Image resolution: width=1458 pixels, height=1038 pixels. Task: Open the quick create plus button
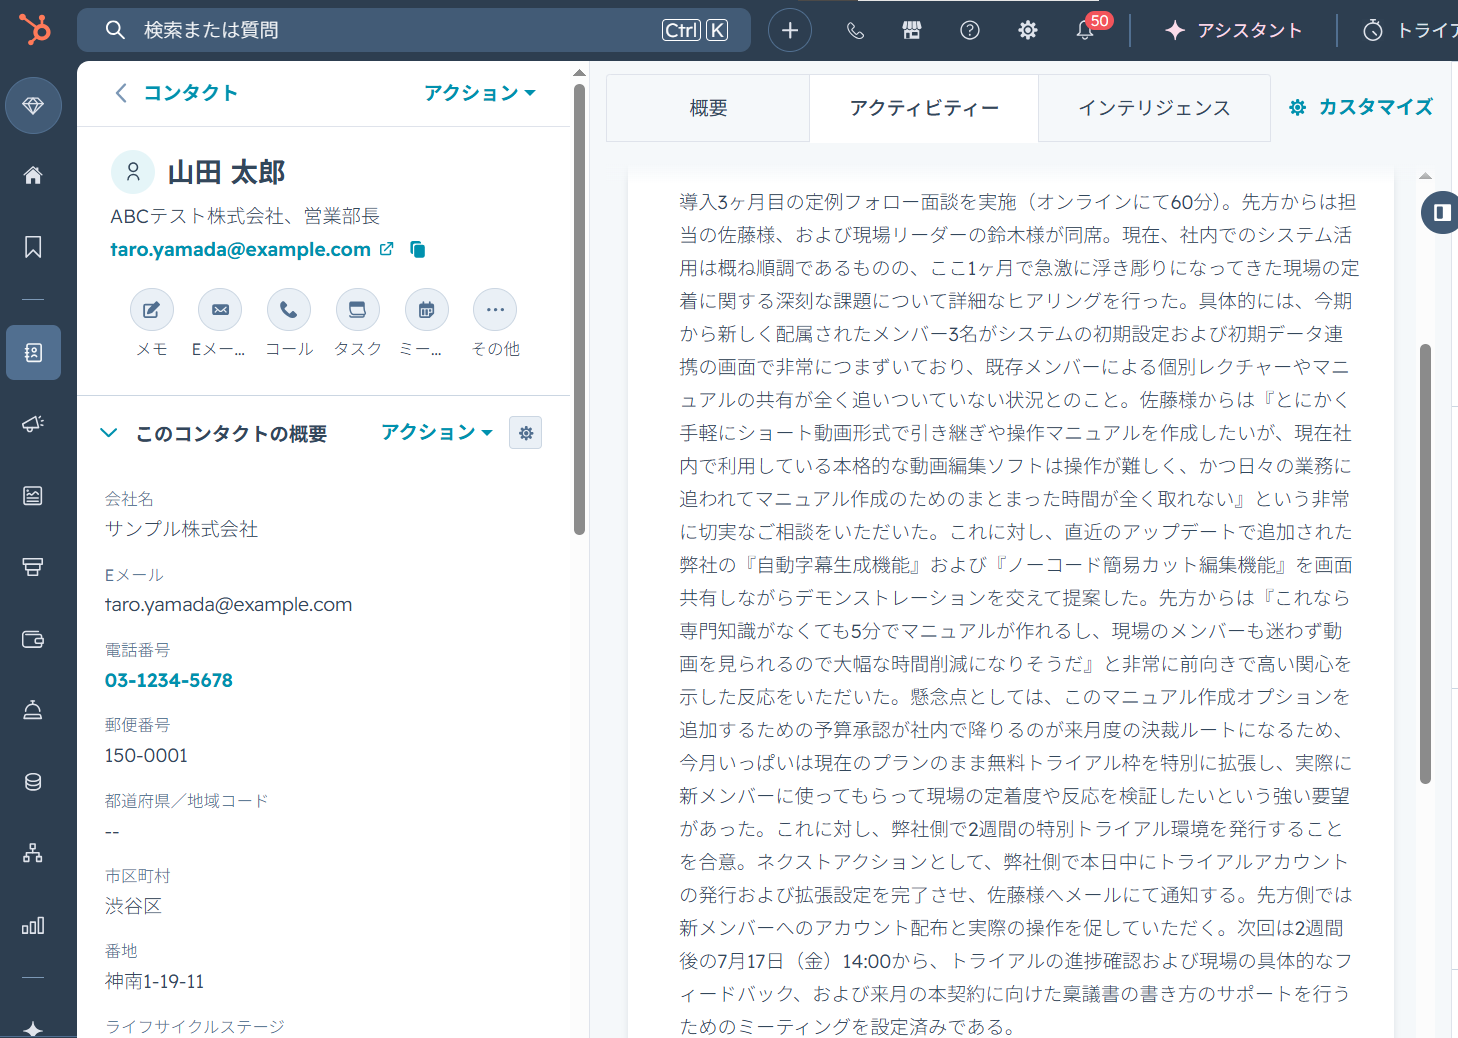(x=790, y=30)
